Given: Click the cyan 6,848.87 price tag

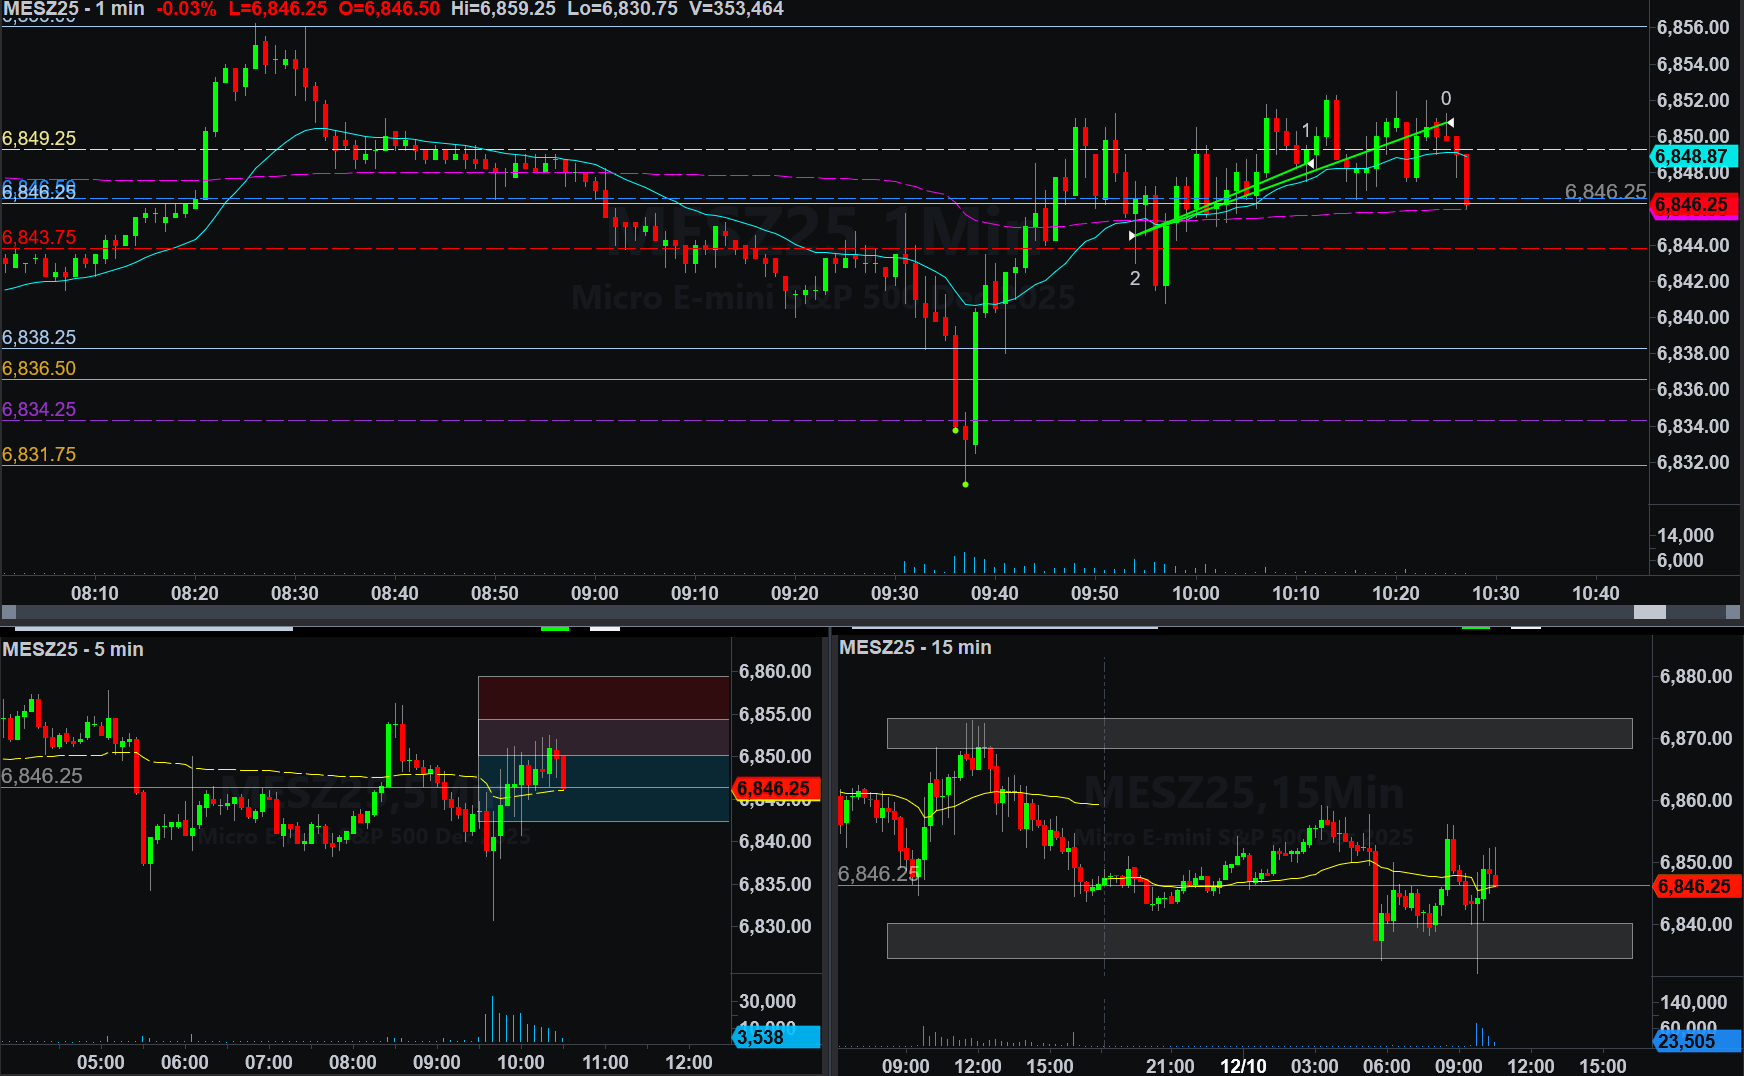Looking at the screenshot, I should click(1694, 157).
